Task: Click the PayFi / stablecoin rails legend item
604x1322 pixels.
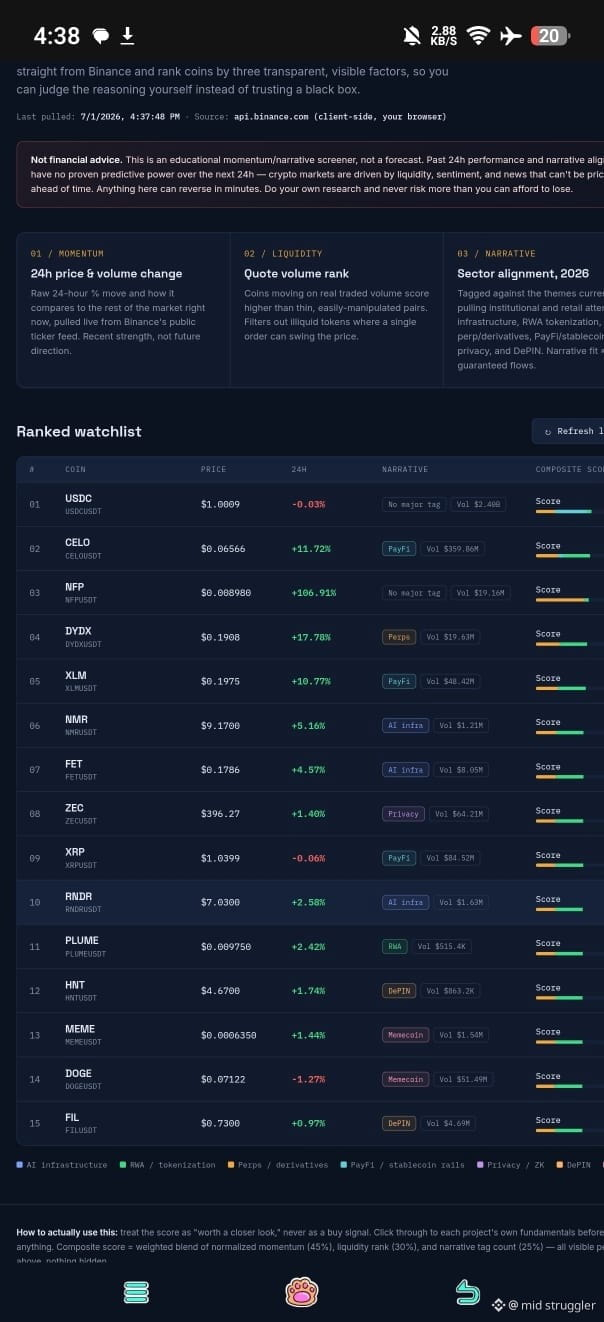Action: tap(402, 1165)
